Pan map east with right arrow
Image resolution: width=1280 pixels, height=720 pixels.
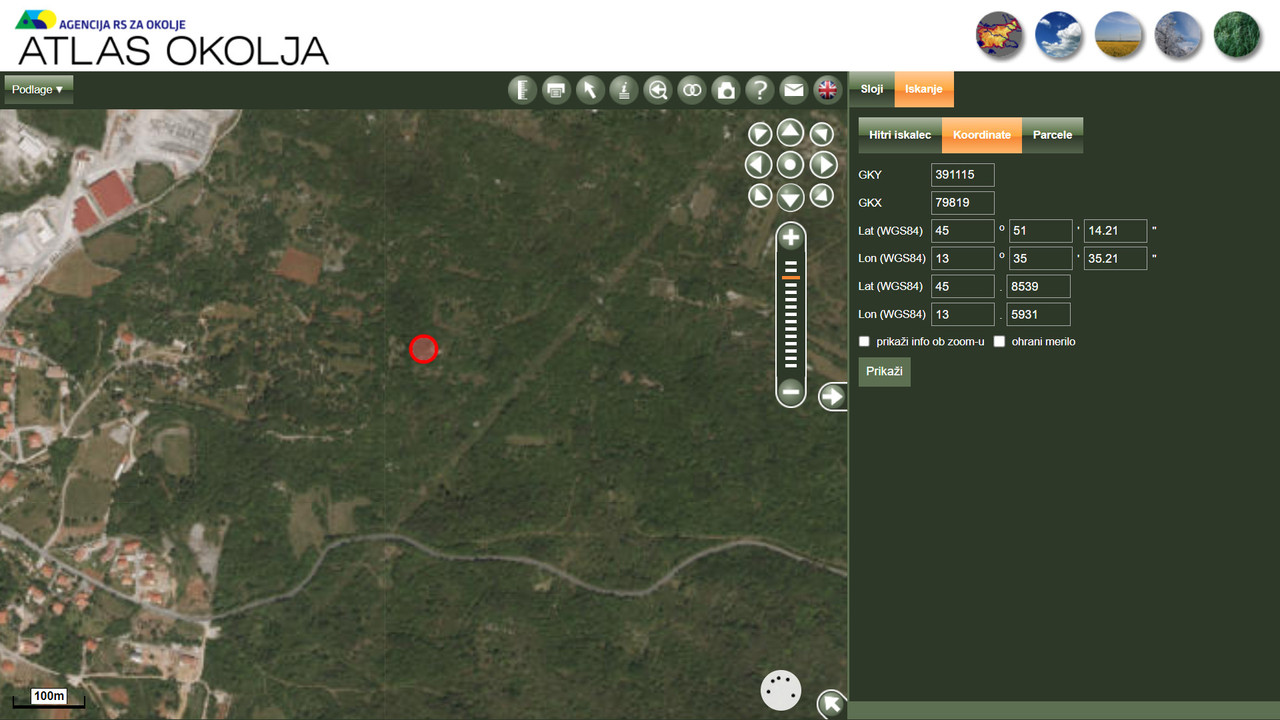pos(823,165)
